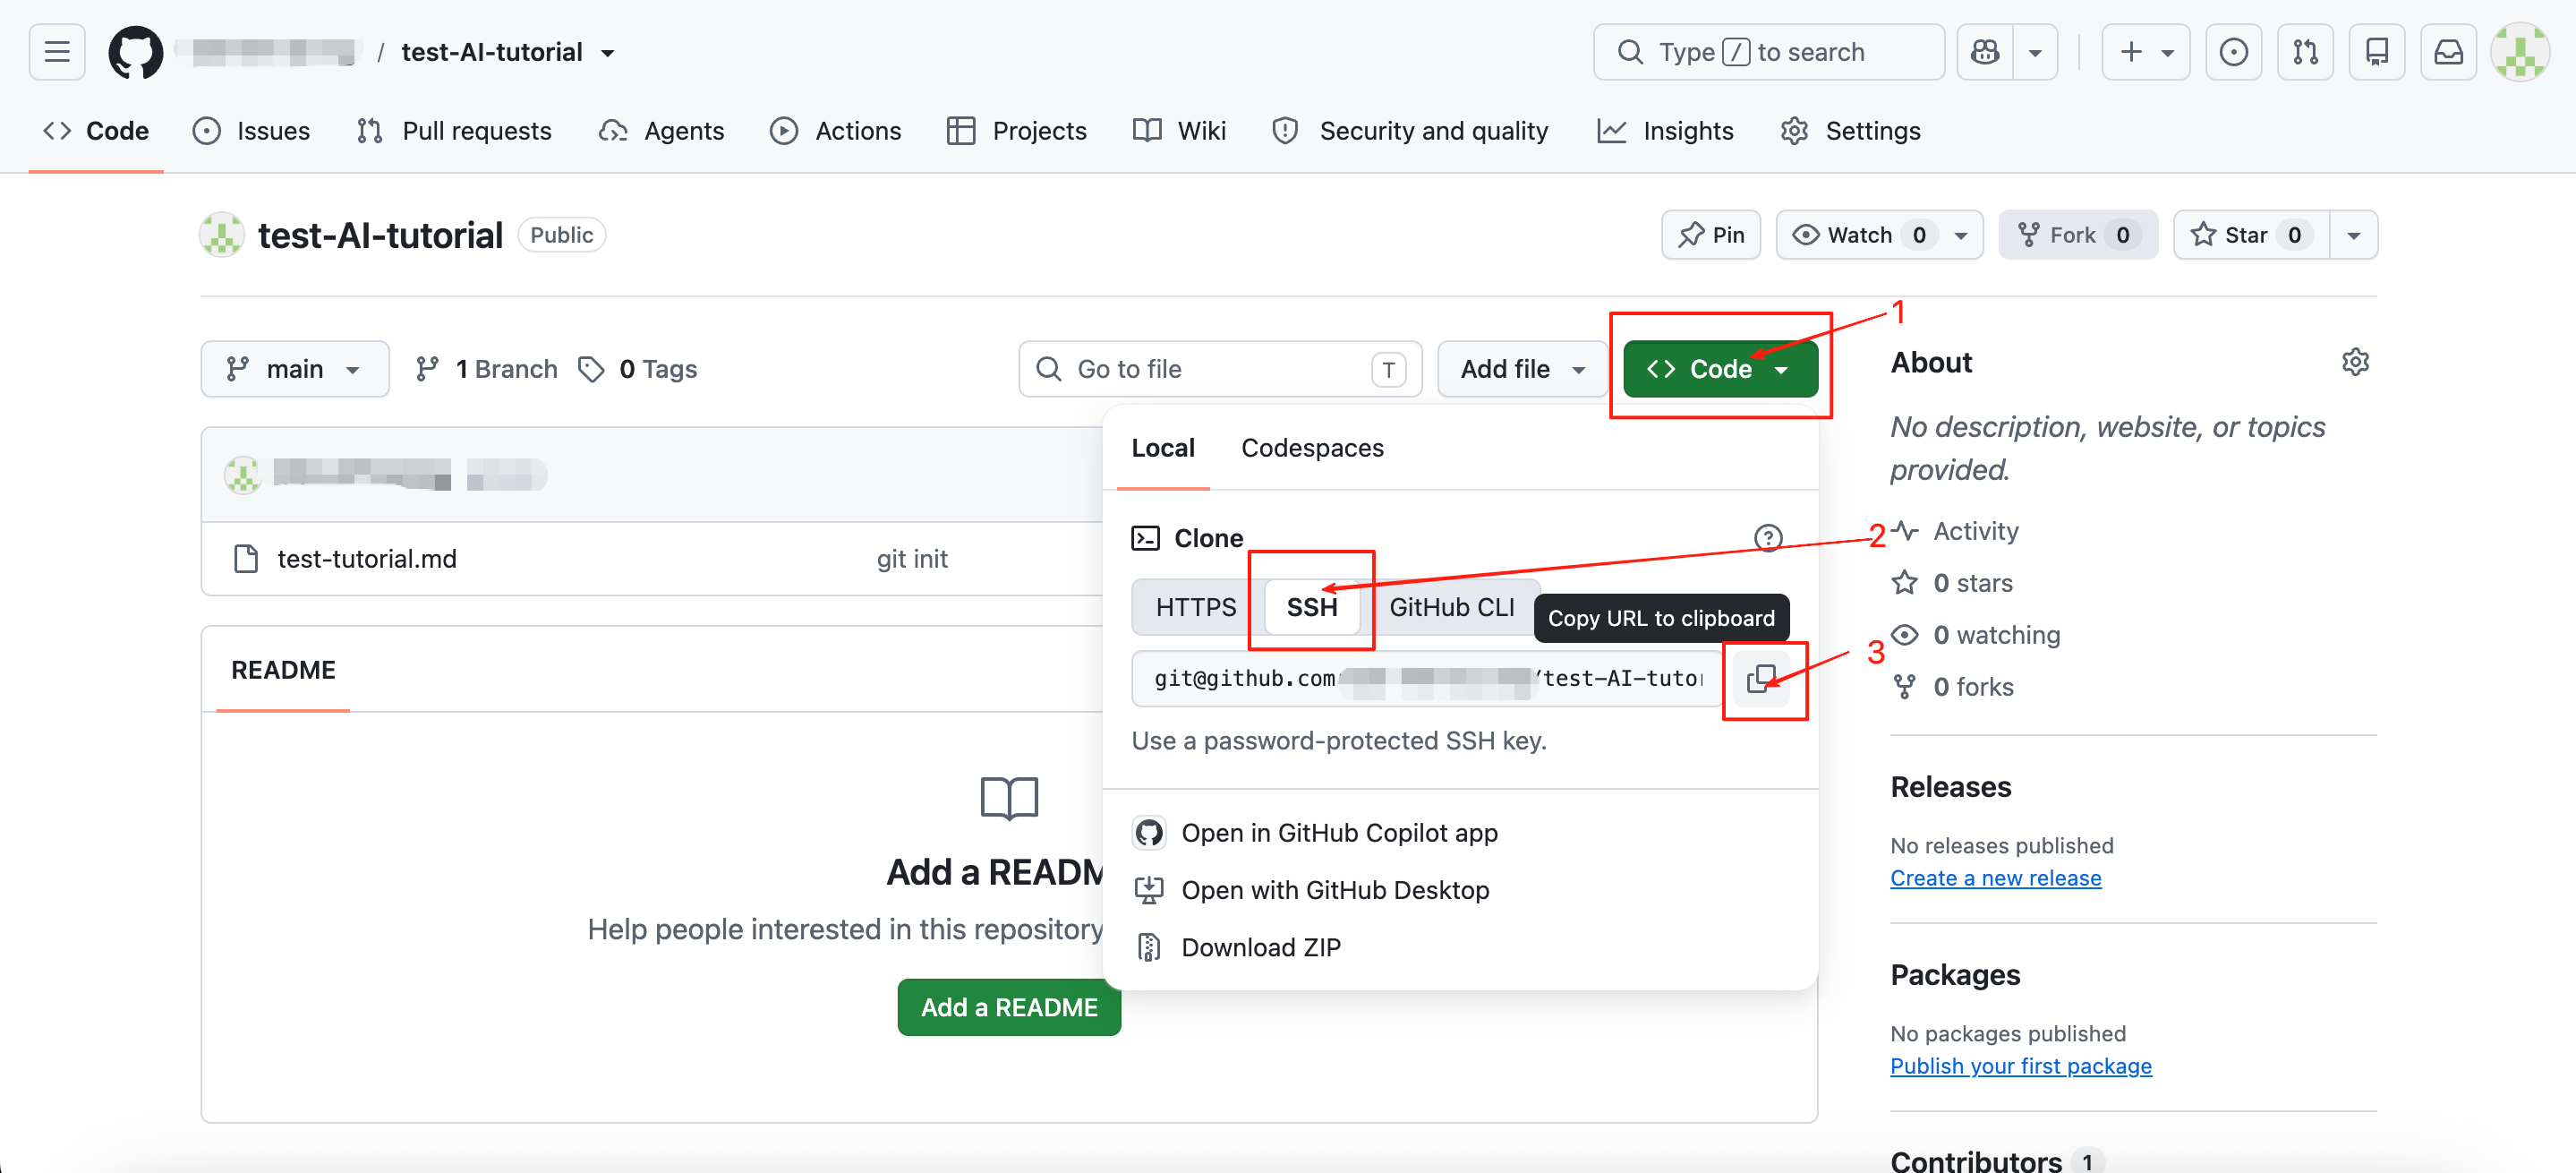
Task: Open the git init commit message
Action: tap(912, 559)
